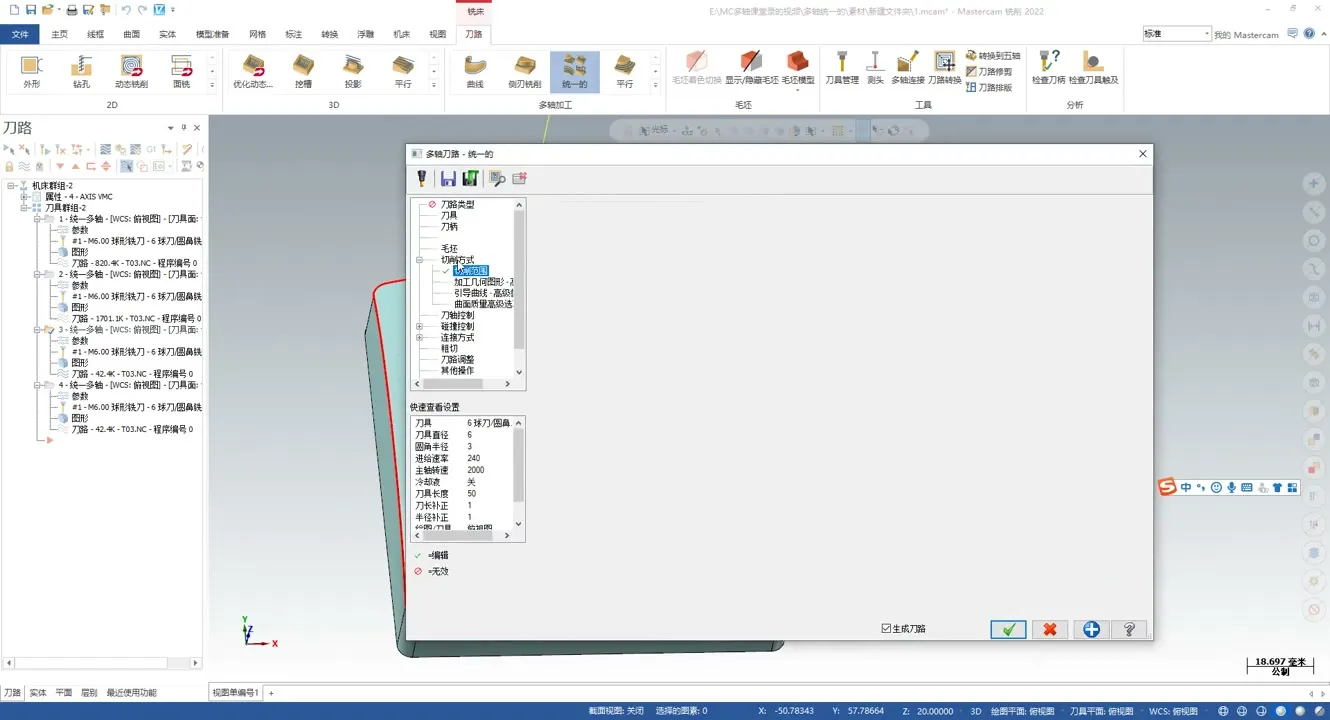Viewport: 1330px width, 720px height.
Task: Toggle the 生成刀路 checkbox
Action: (886, 629)
